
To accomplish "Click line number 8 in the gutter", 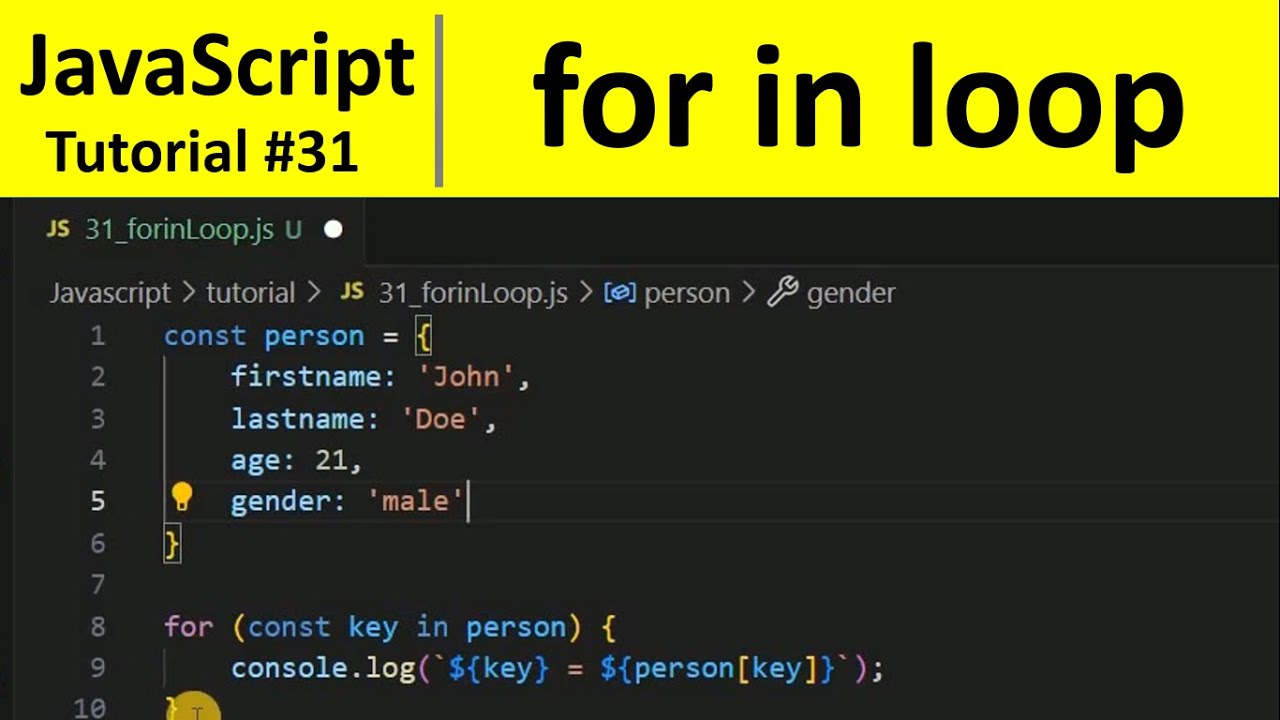I will 98,627.
